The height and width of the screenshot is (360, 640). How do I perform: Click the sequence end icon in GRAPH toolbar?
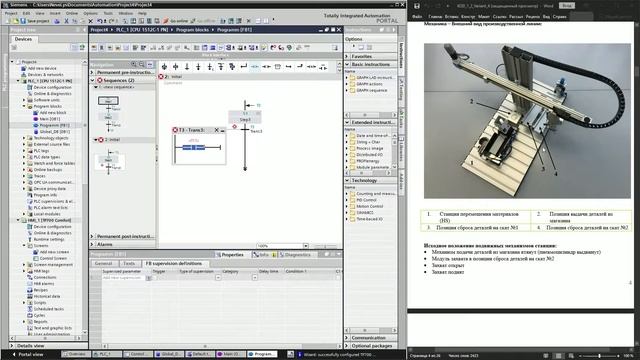point(198,67)
